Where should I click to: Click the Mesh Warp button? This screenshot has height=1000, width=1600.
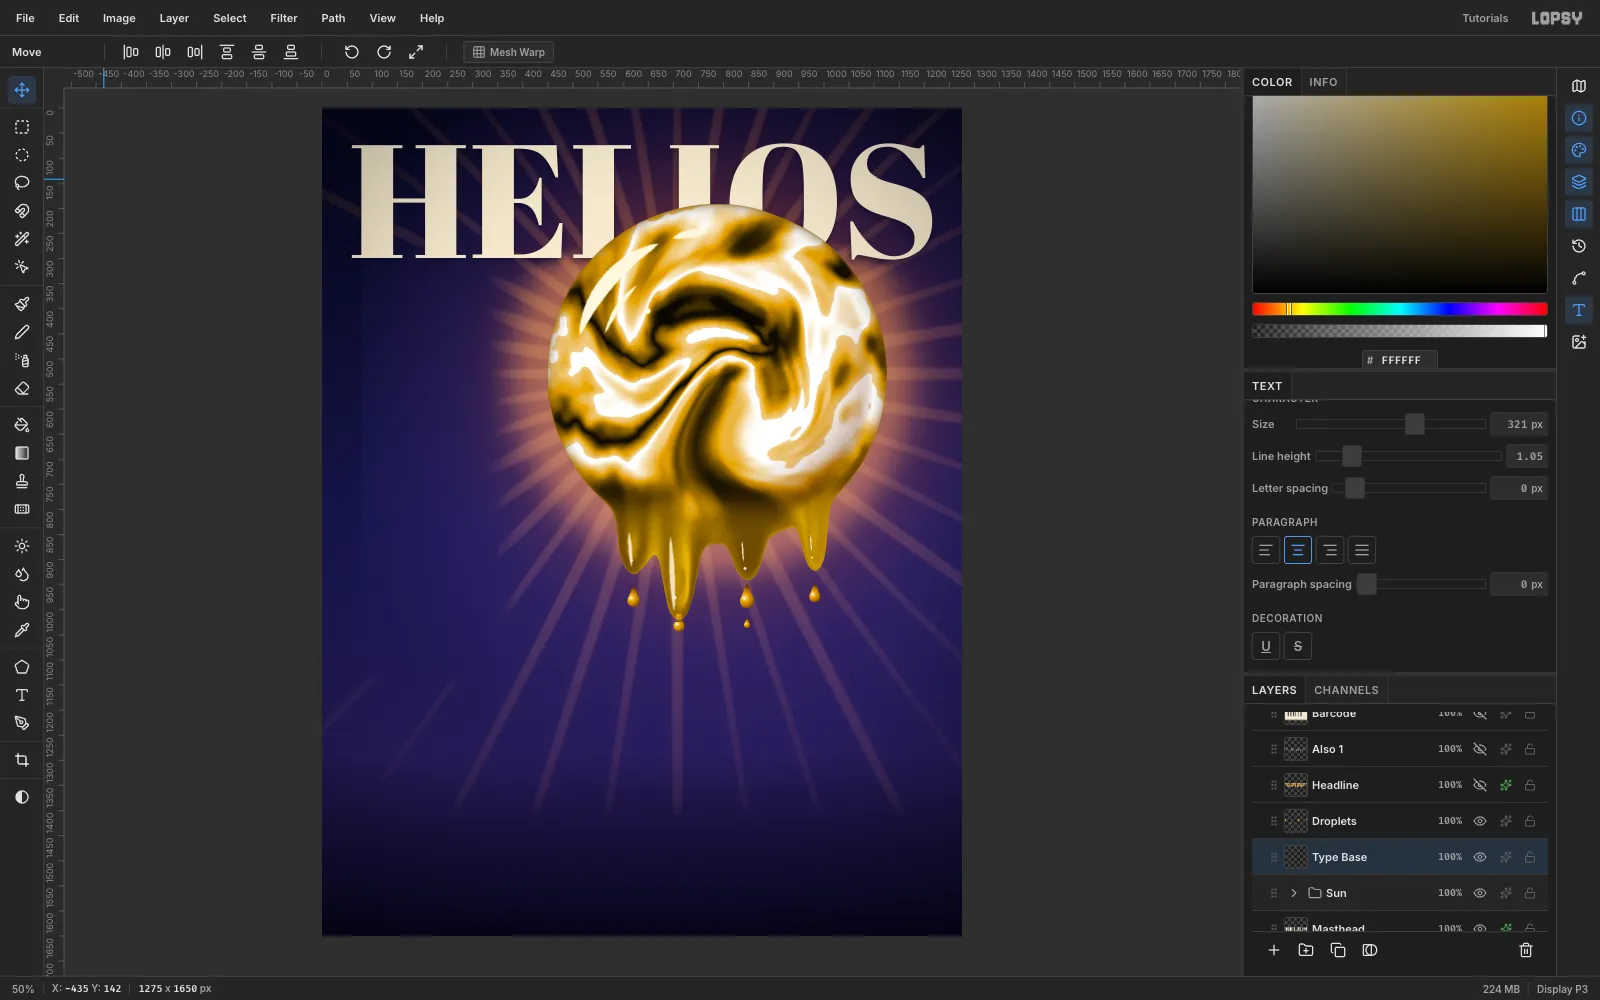coord(509,52)
